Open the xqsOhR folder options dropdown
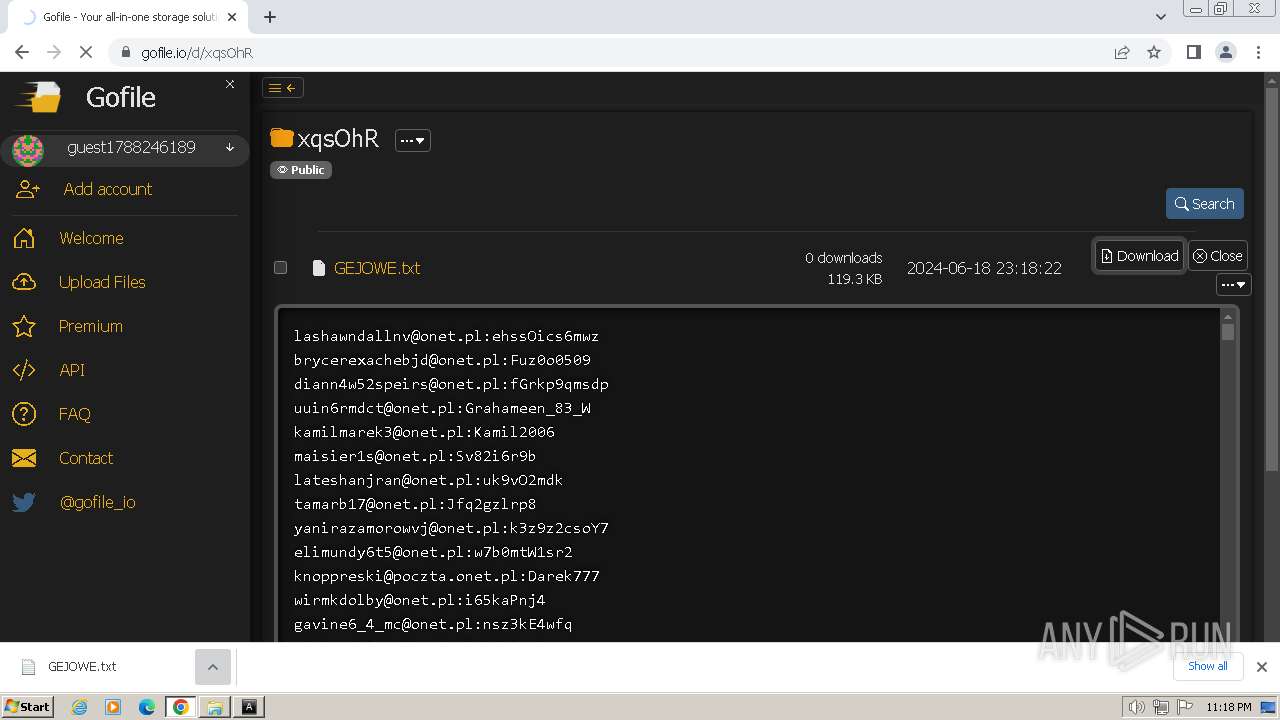Viewport: 1280px width, 720px height. (413, 141)
